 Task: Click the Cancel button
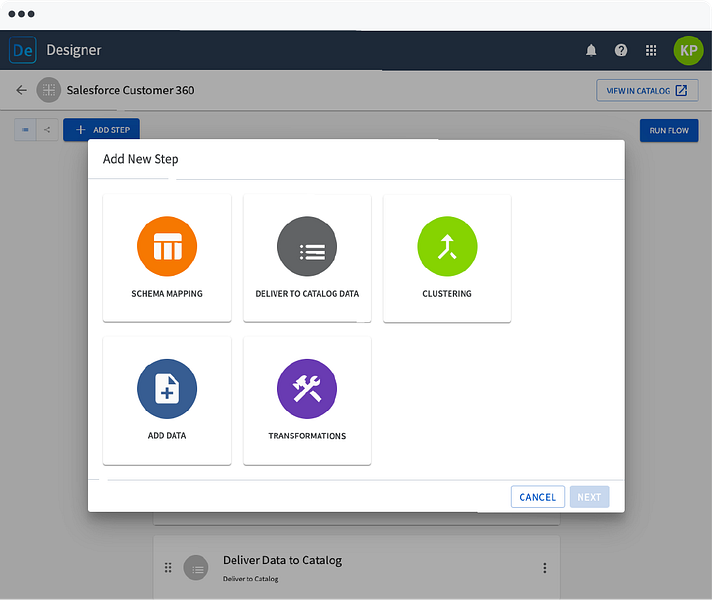(538, 497)
